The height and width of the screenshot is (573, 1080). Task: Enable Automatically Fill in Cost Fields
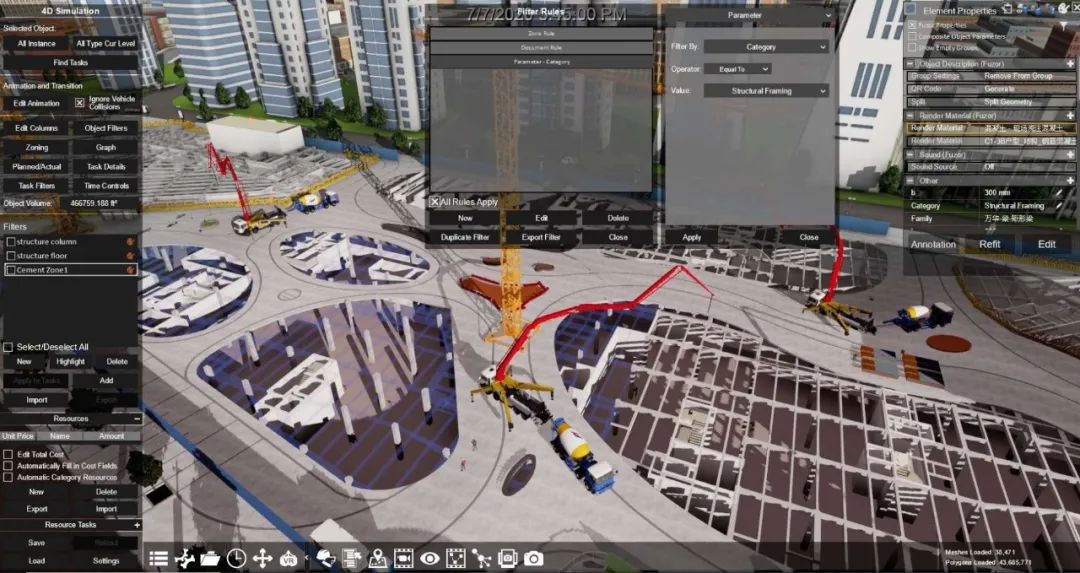tap(8, 466)
